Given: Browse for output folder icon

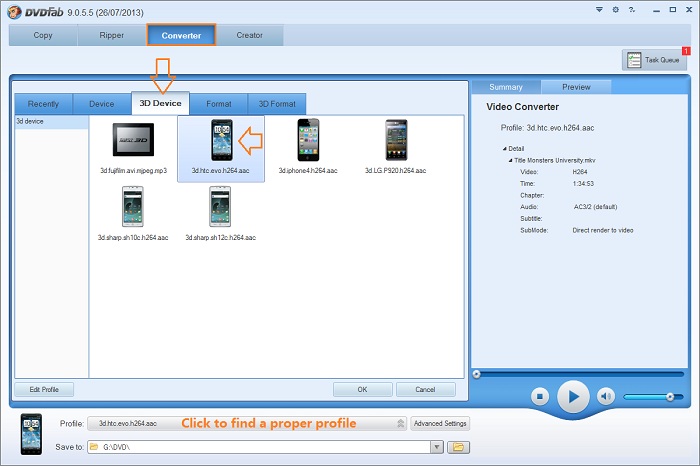Looking at the screenshot, I should pyautogui.click(x=458, y=447).
